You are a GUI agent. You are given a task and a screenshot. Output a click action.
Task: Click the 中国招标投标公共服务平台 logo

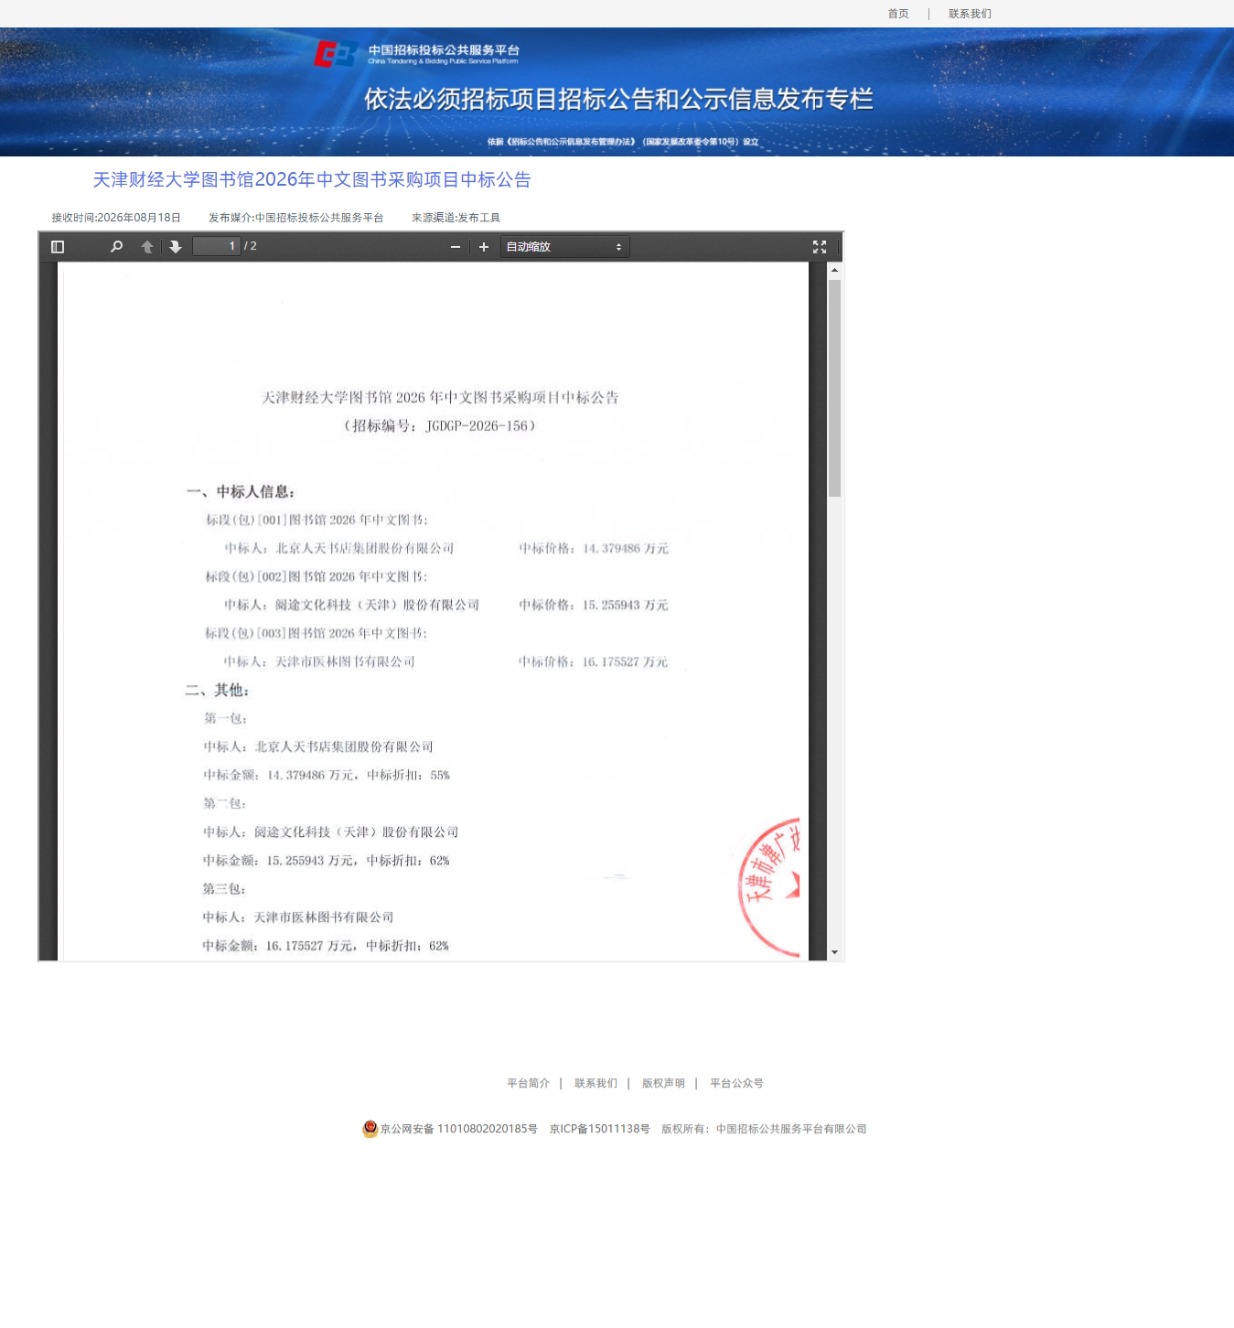pos(417,53)
